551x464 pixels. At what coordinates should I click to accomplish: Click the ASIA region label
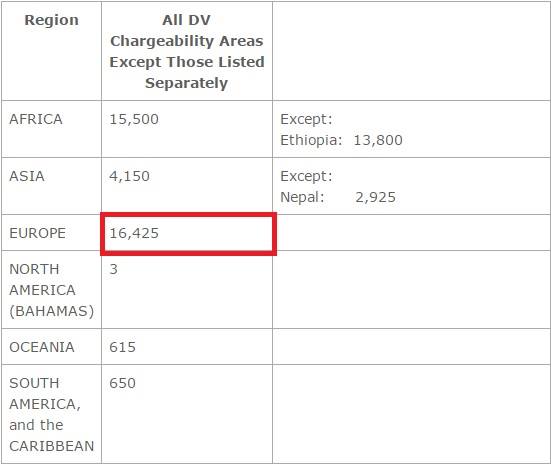pos(27,176)
